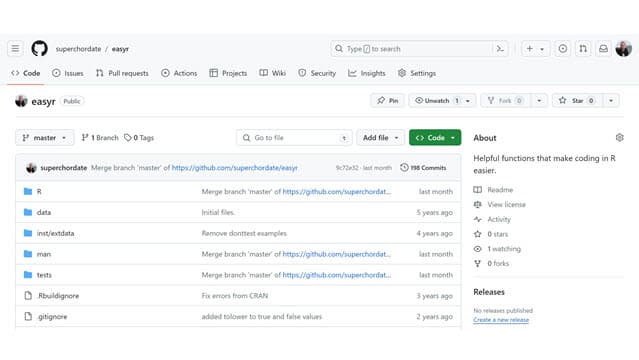Open the Activity link in About
The height and width of the screenshot is (360, 639).
(x=492, y=219)
